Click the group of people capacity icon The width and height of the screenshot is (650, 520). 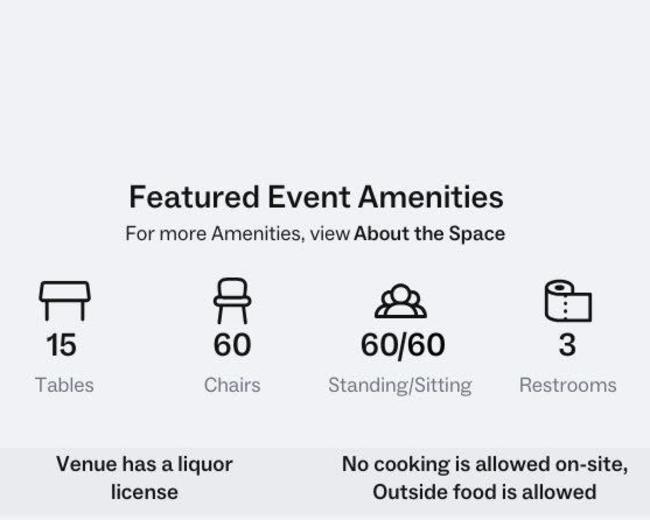(x=400, y=301)
